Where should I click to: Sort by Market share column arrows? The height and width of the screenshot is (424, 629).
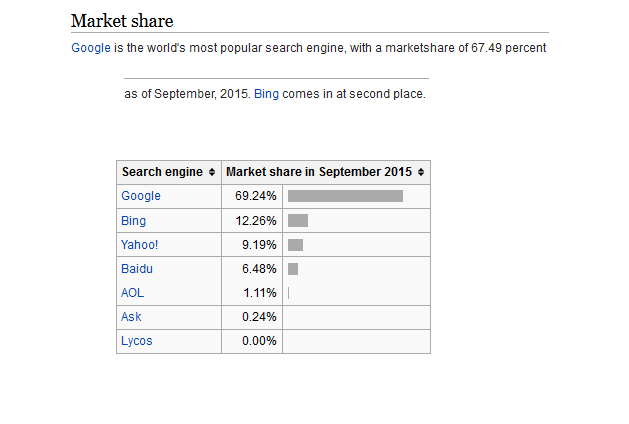tap(421, 172)
